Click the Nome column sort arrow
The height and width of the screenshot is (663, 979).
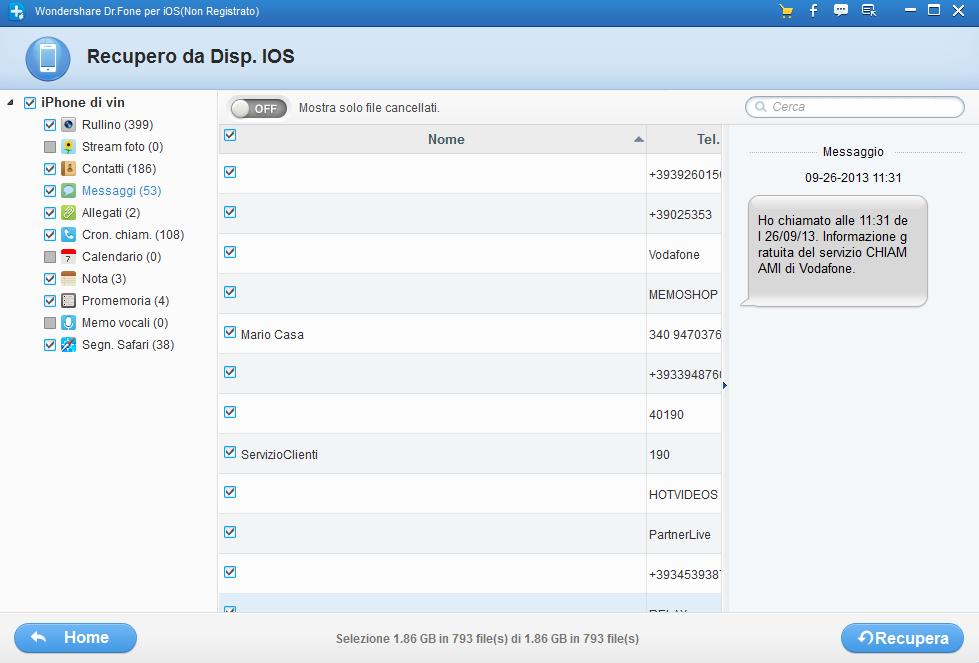coord(638,139)
